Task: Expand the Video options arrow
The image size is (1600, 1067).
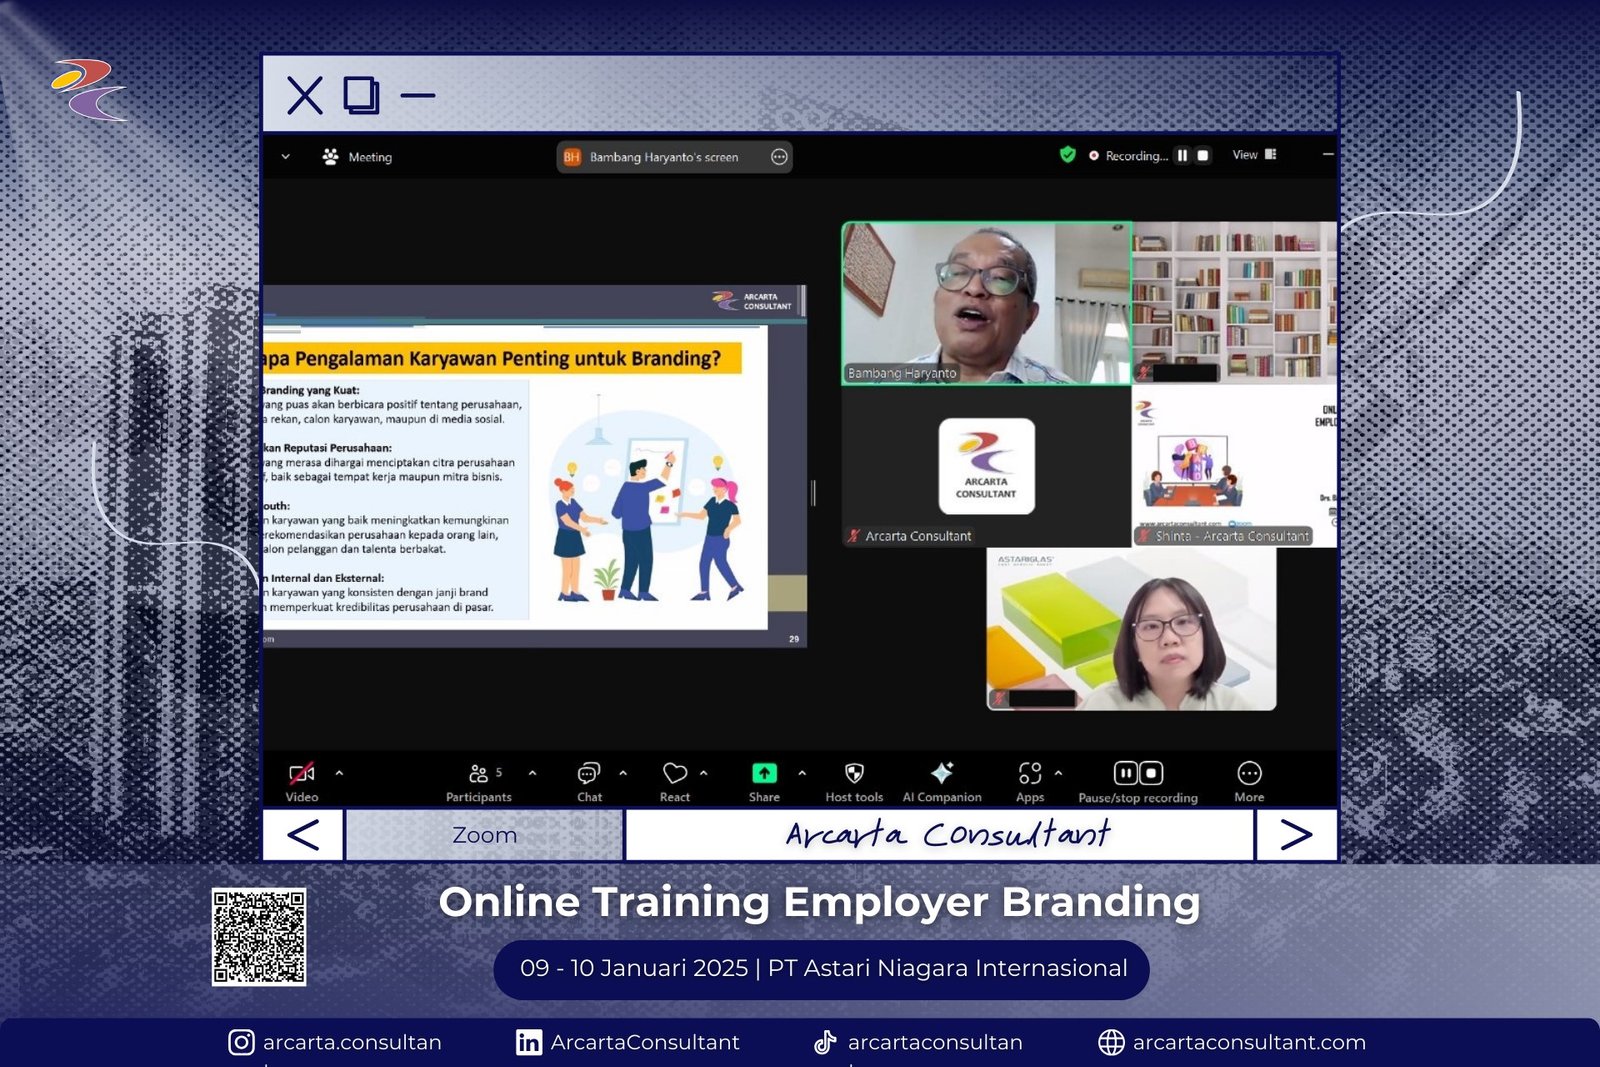Action: tap(339, 773)
